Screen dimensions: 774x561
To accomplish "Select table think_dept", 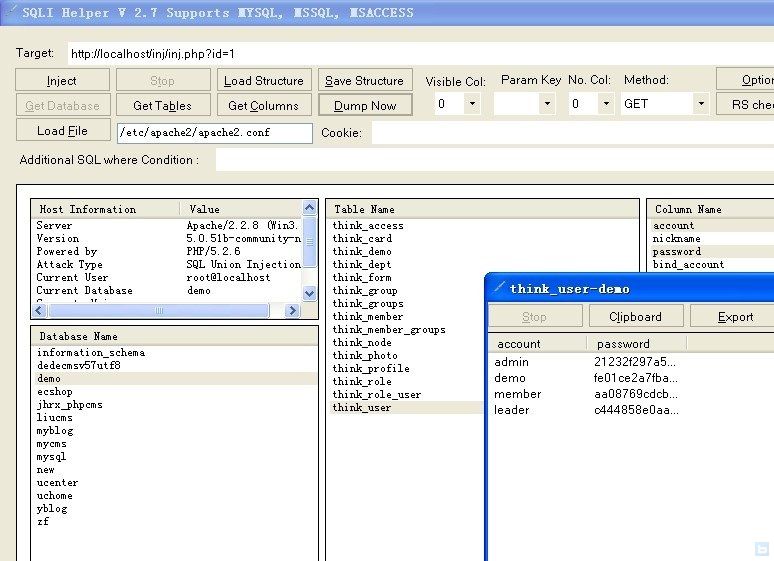I will click(362, 265).
